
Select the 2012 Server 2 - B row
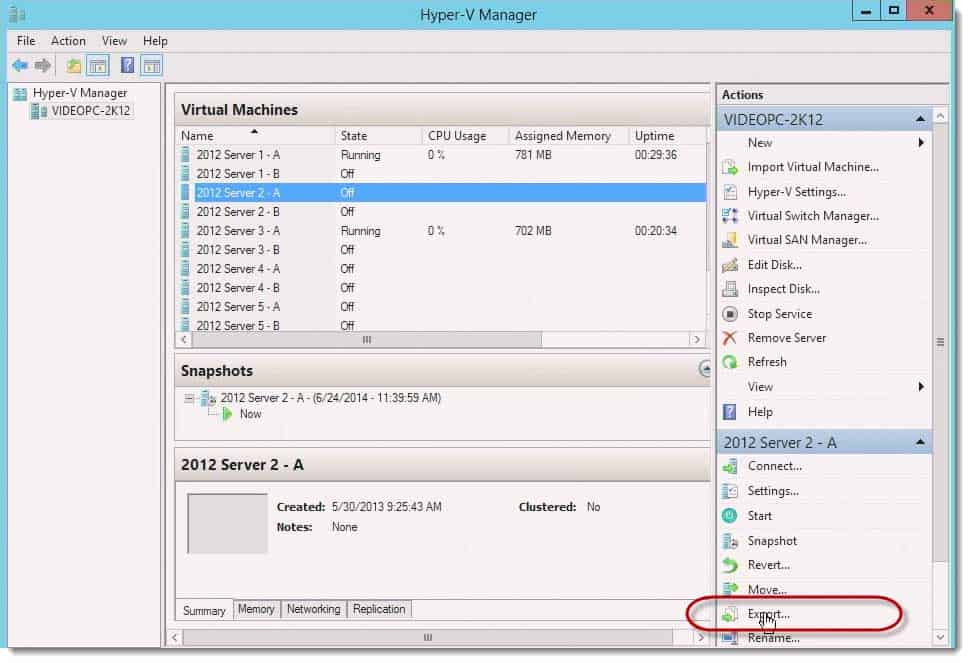click(x=442, y=212)
